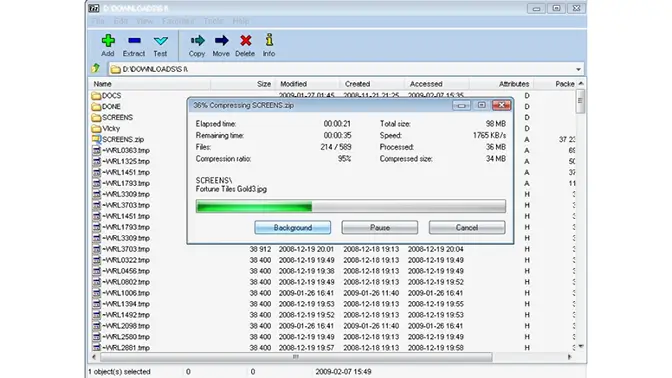
Task: Click the size value 38 912
Action: 260,249
